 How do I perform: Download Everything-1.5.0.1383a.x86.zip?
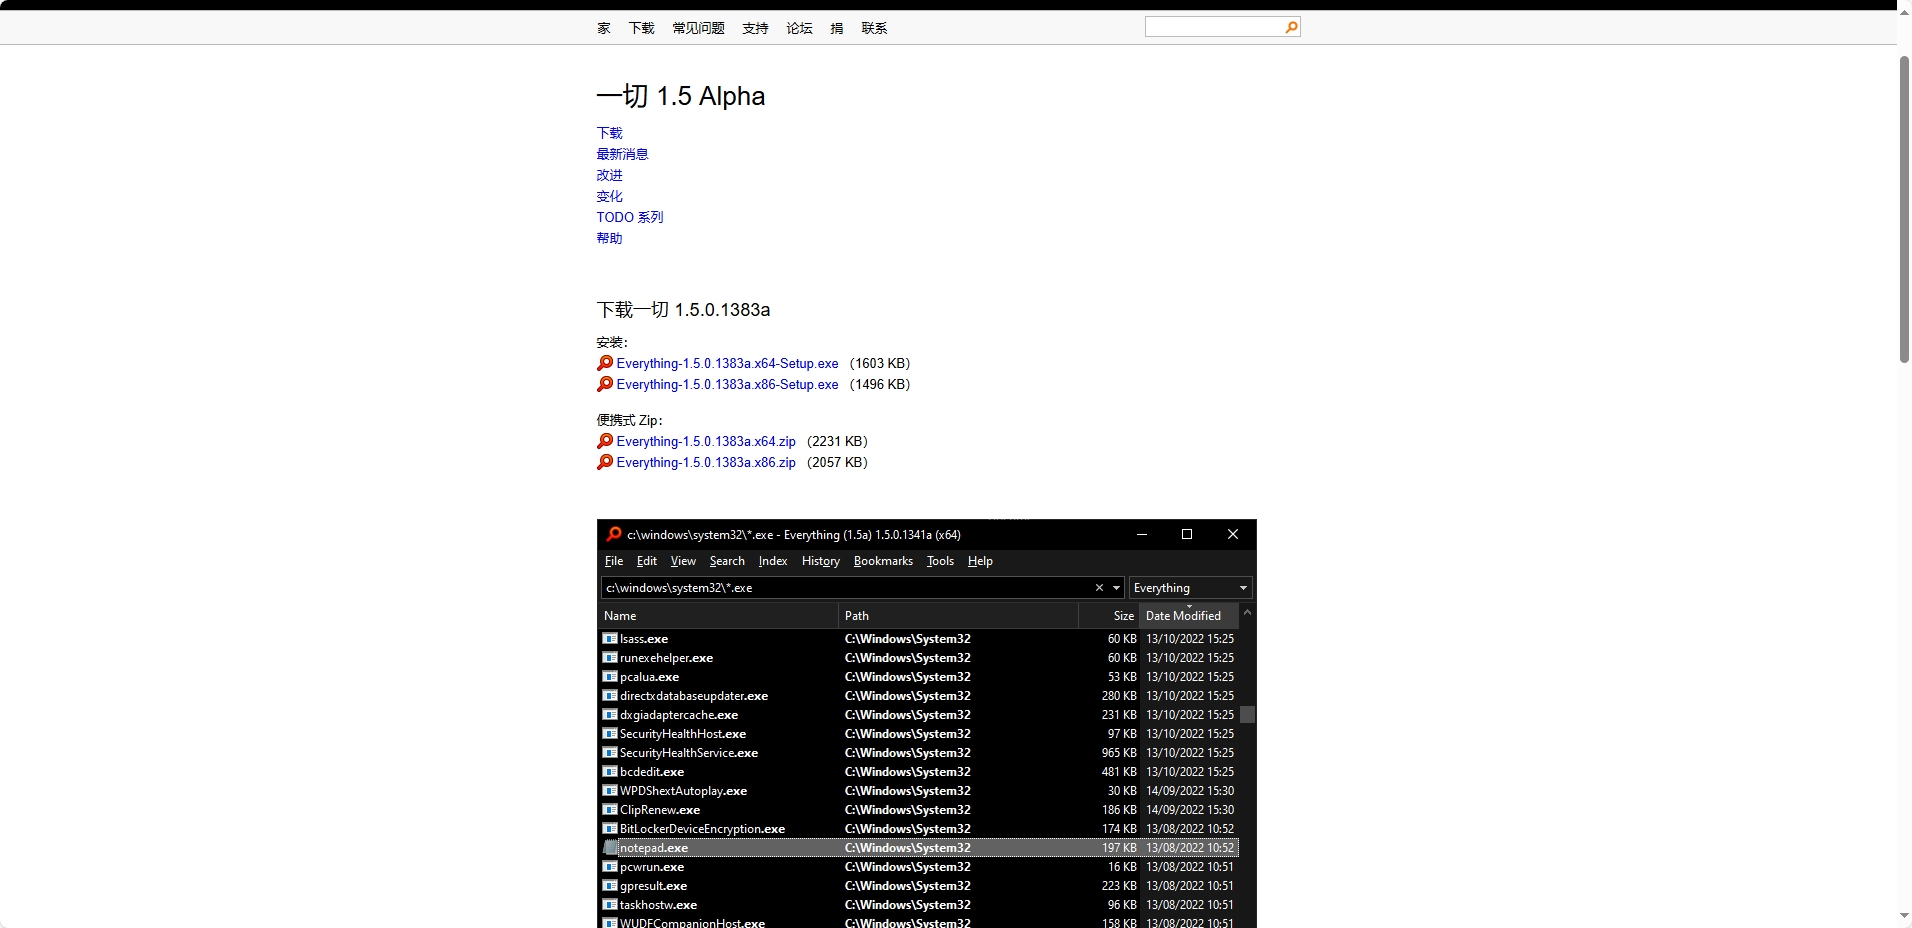706,462
